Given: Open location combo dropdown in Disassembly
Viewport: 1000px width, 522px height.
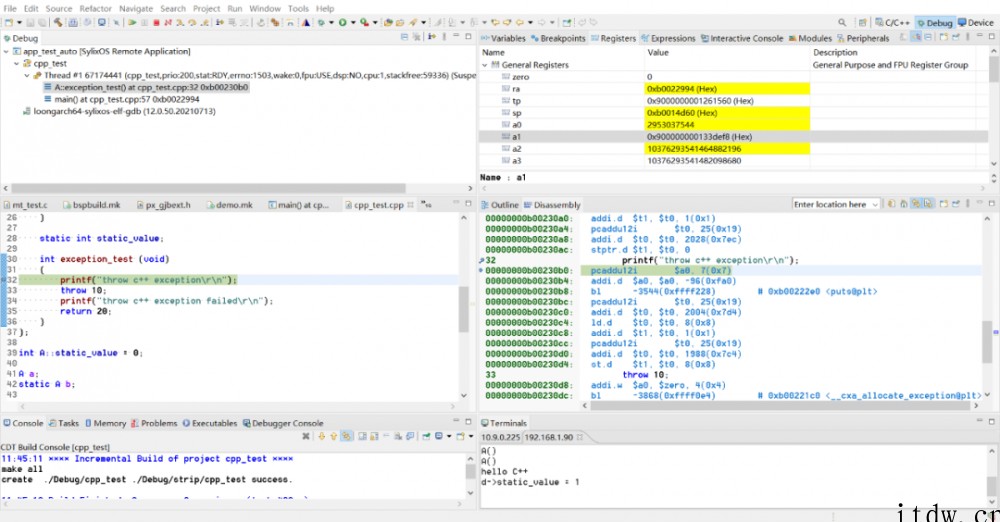Looking at the screenshot, I should 875,204.
